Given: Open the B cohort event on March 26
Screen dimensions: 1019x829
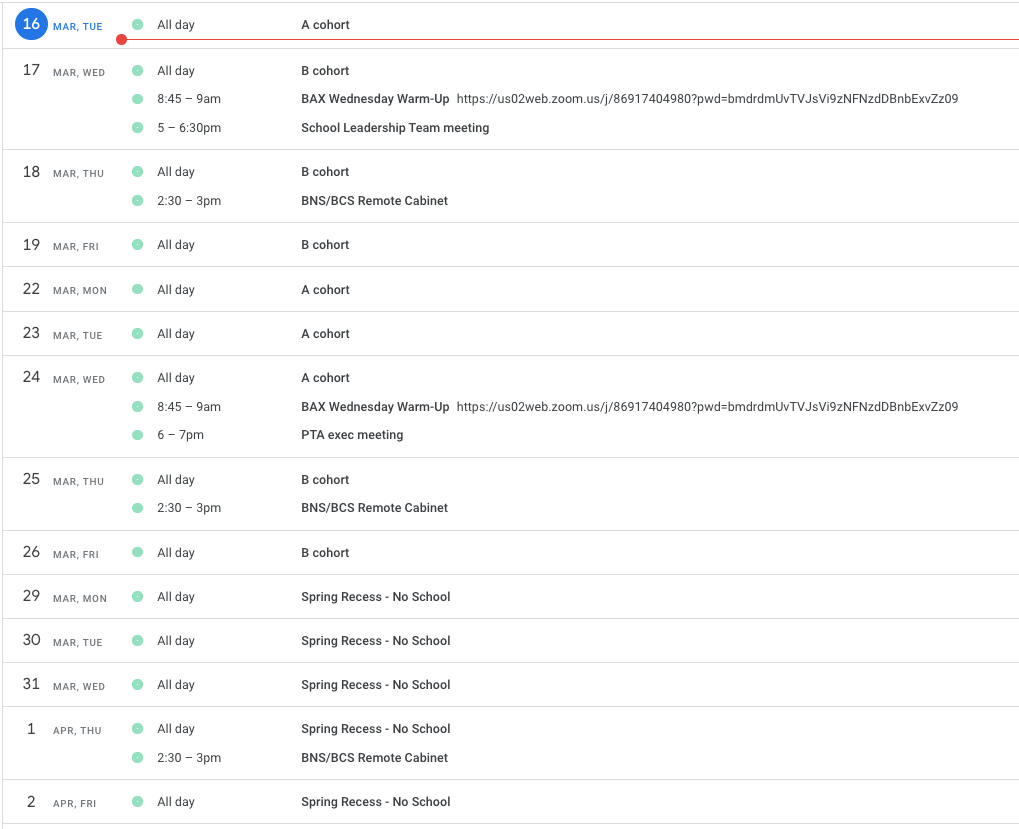Looking at the screenshot, I should coord(325,553).
